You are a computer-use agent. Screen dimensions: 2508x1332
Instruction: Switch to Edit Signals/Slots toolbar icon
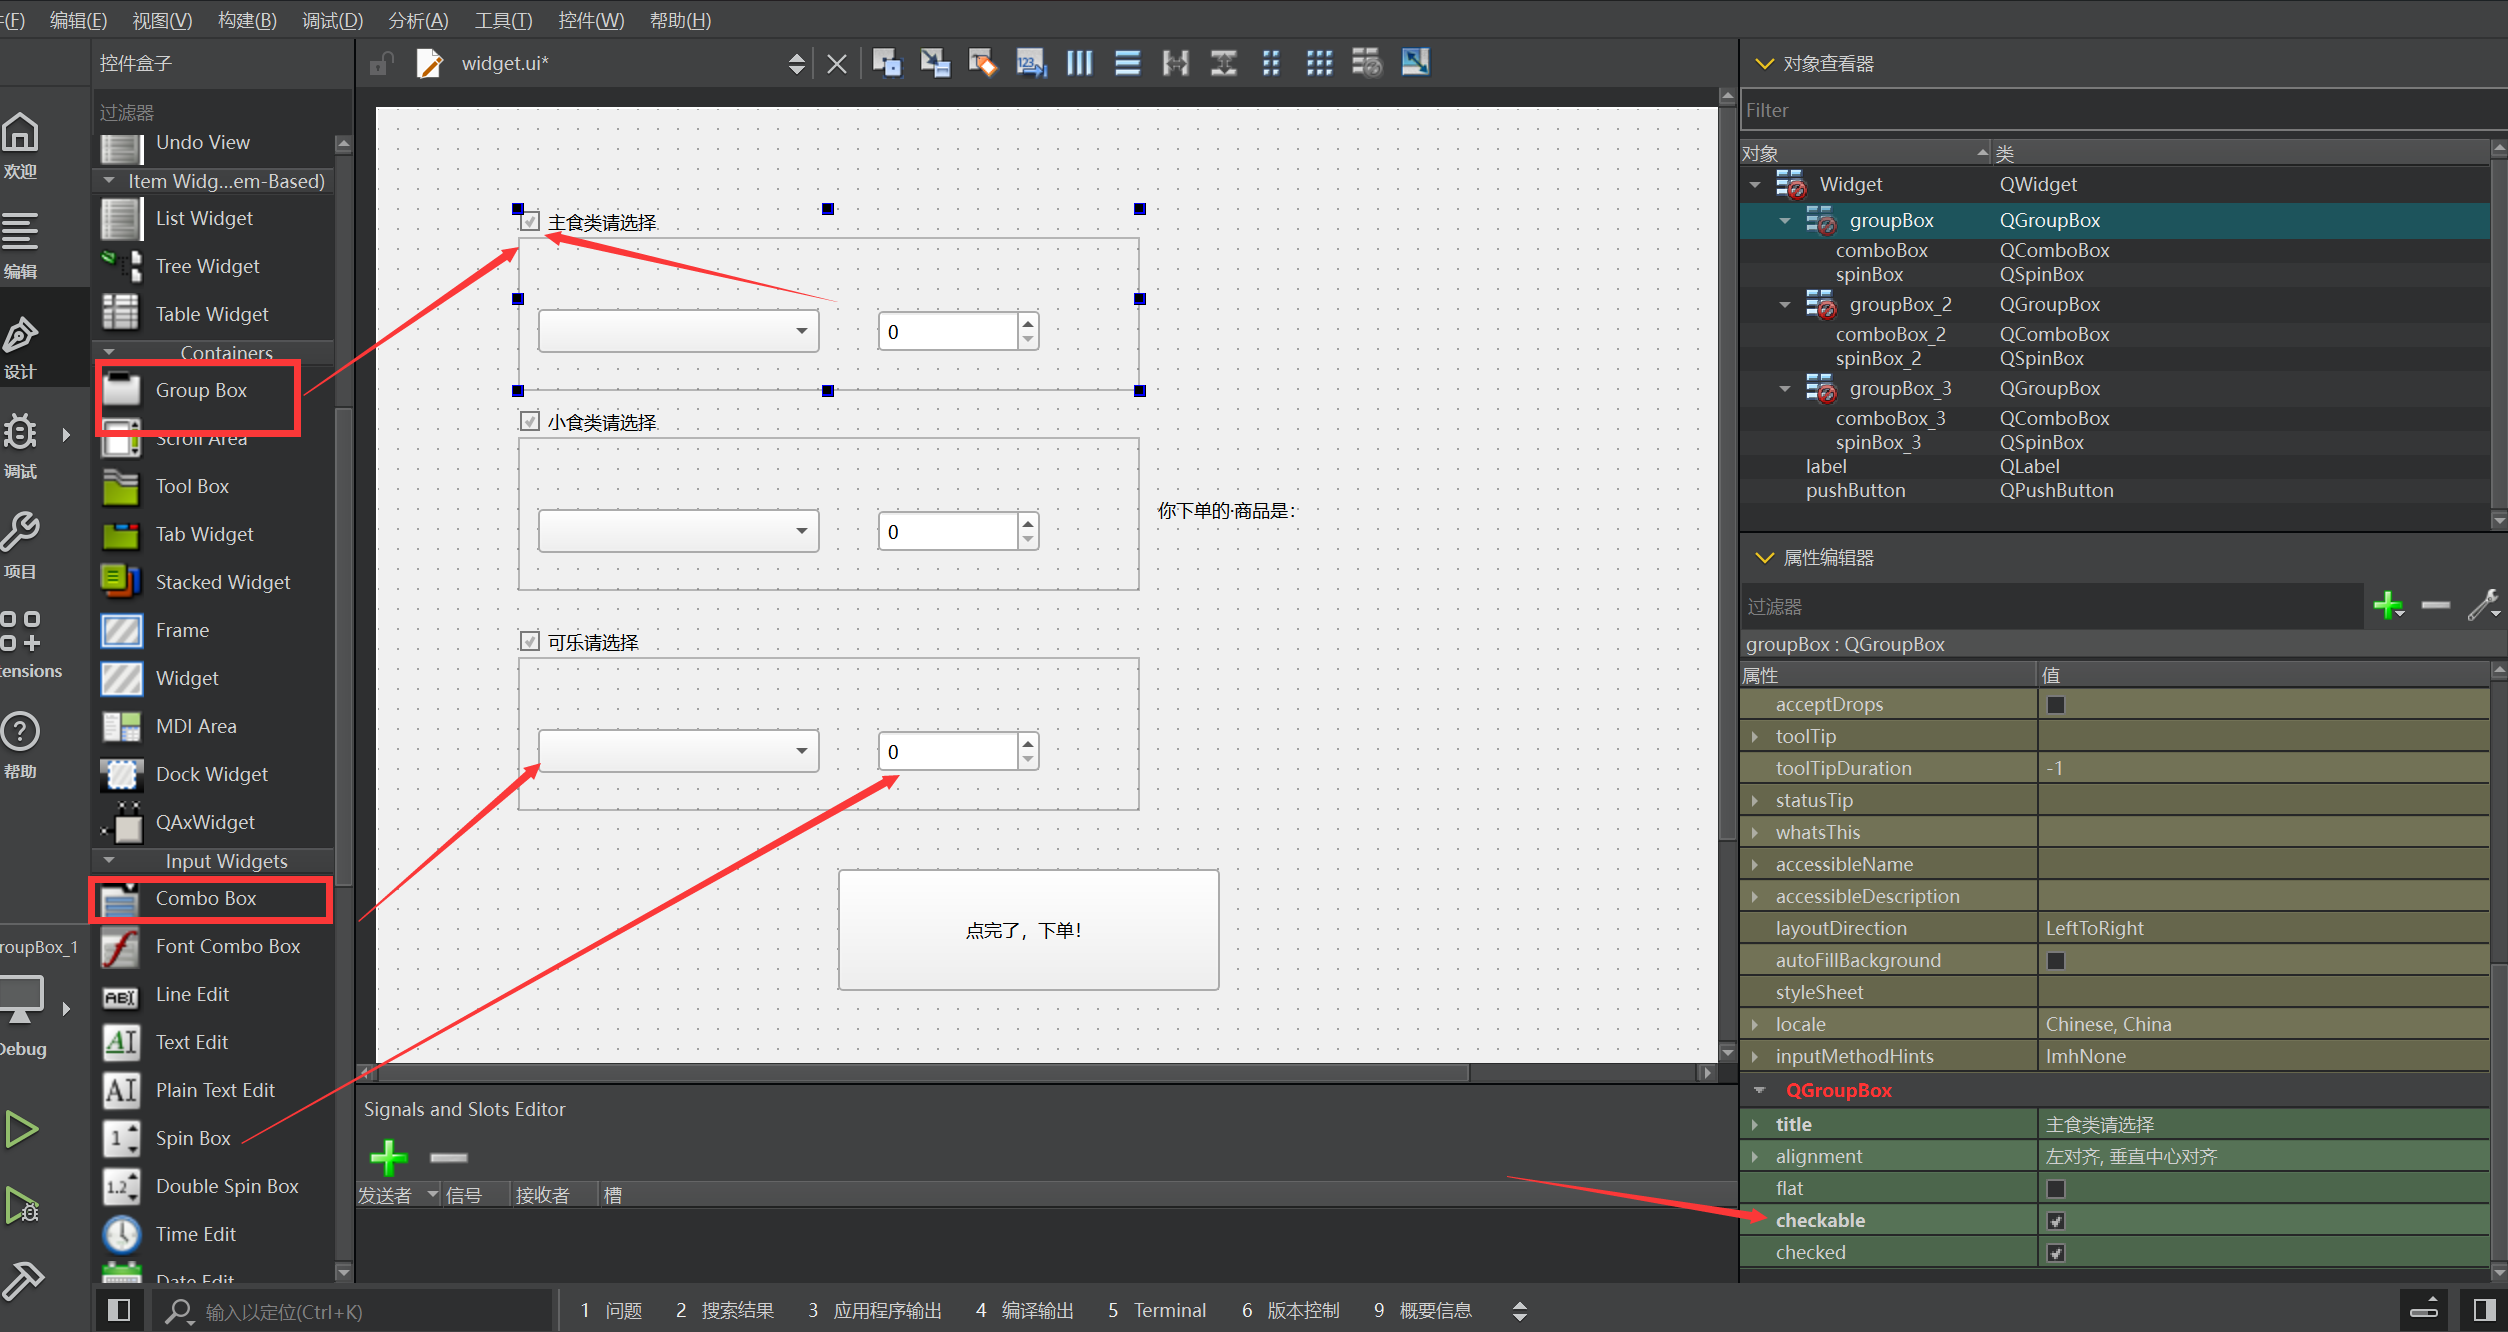coord(935,63)
